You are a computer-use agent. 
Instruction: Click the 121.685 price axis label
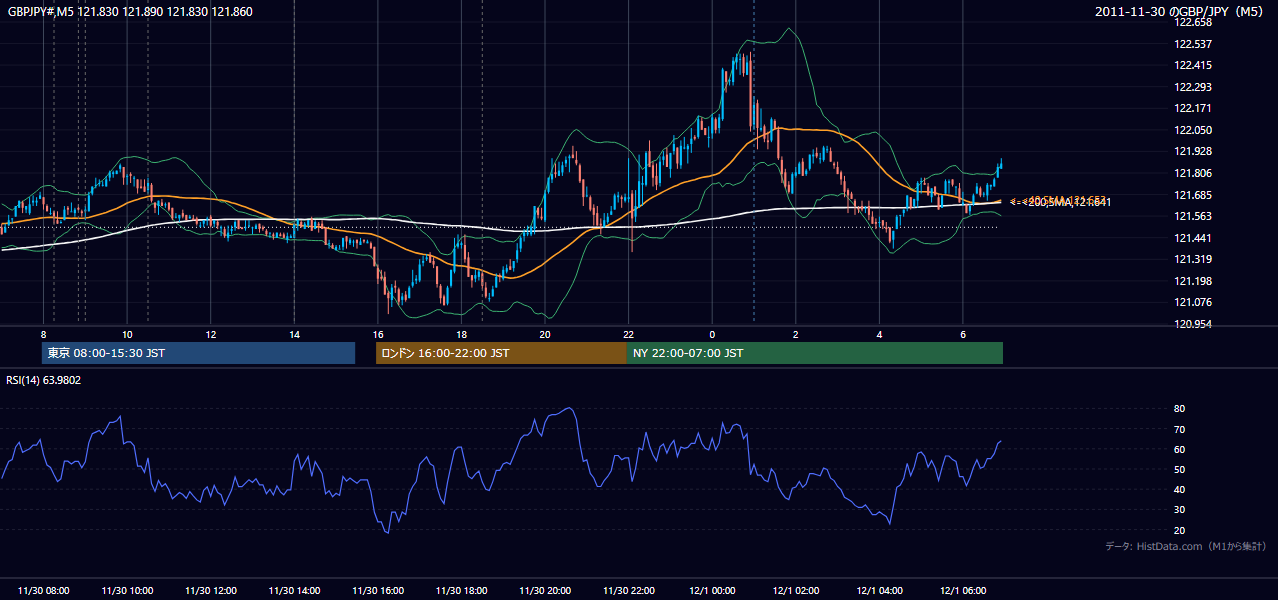point(1194,195)
